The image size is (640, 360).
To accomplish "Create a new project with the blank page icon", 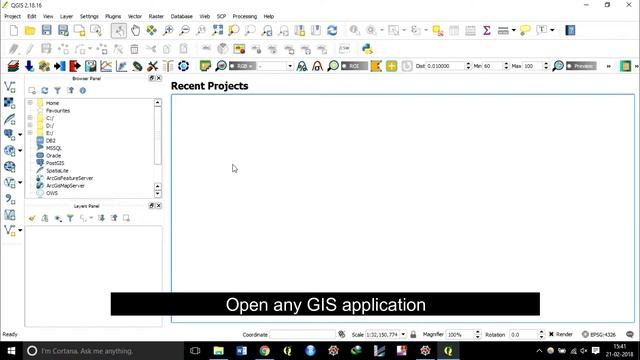I will click(x=14, y=31).
